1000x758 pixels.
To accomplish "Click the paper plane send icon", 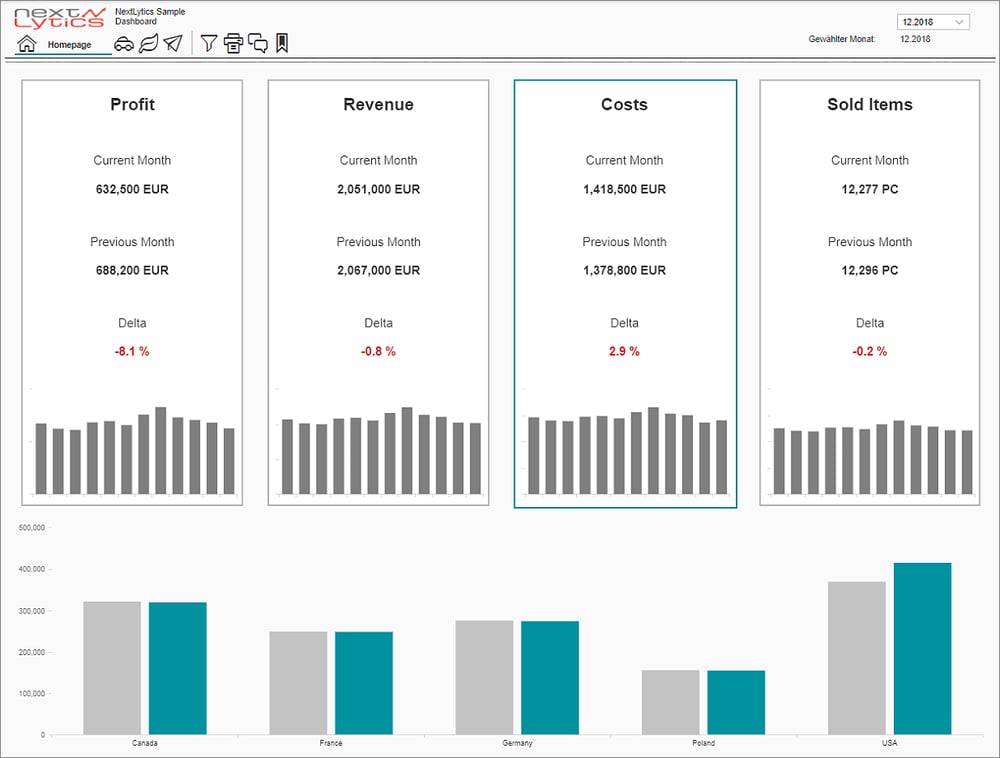I will click(x=174, y=43).
